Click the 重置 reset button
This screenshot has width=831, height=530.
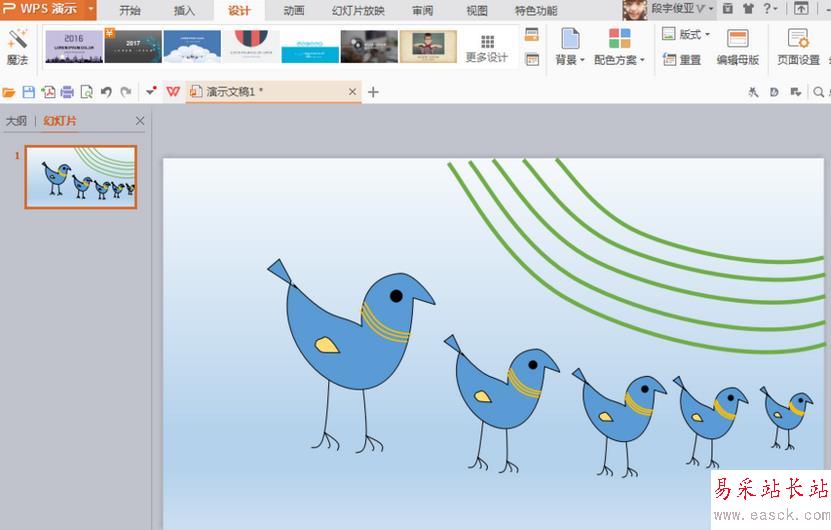pos(683,60)
